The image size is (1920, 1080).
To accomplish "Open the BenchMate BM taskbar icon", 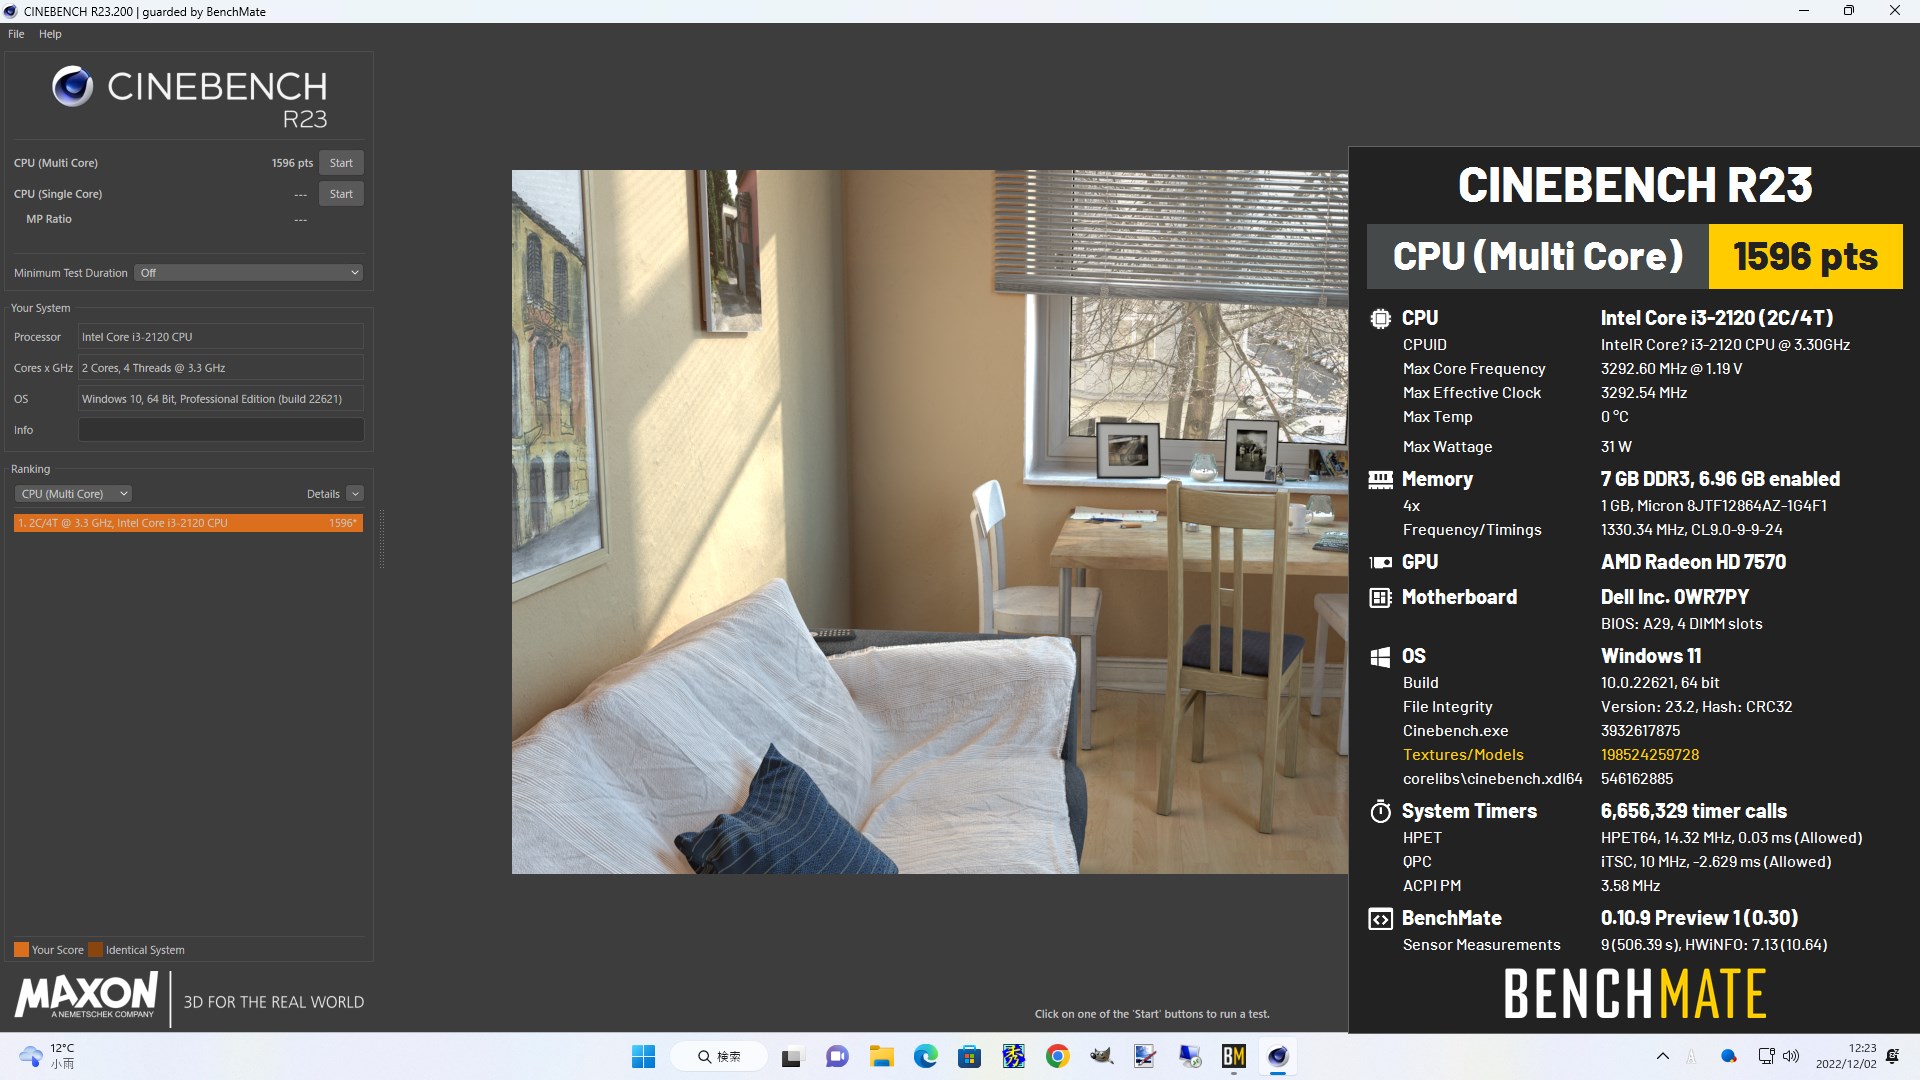I will [x=1233, y=1056].
